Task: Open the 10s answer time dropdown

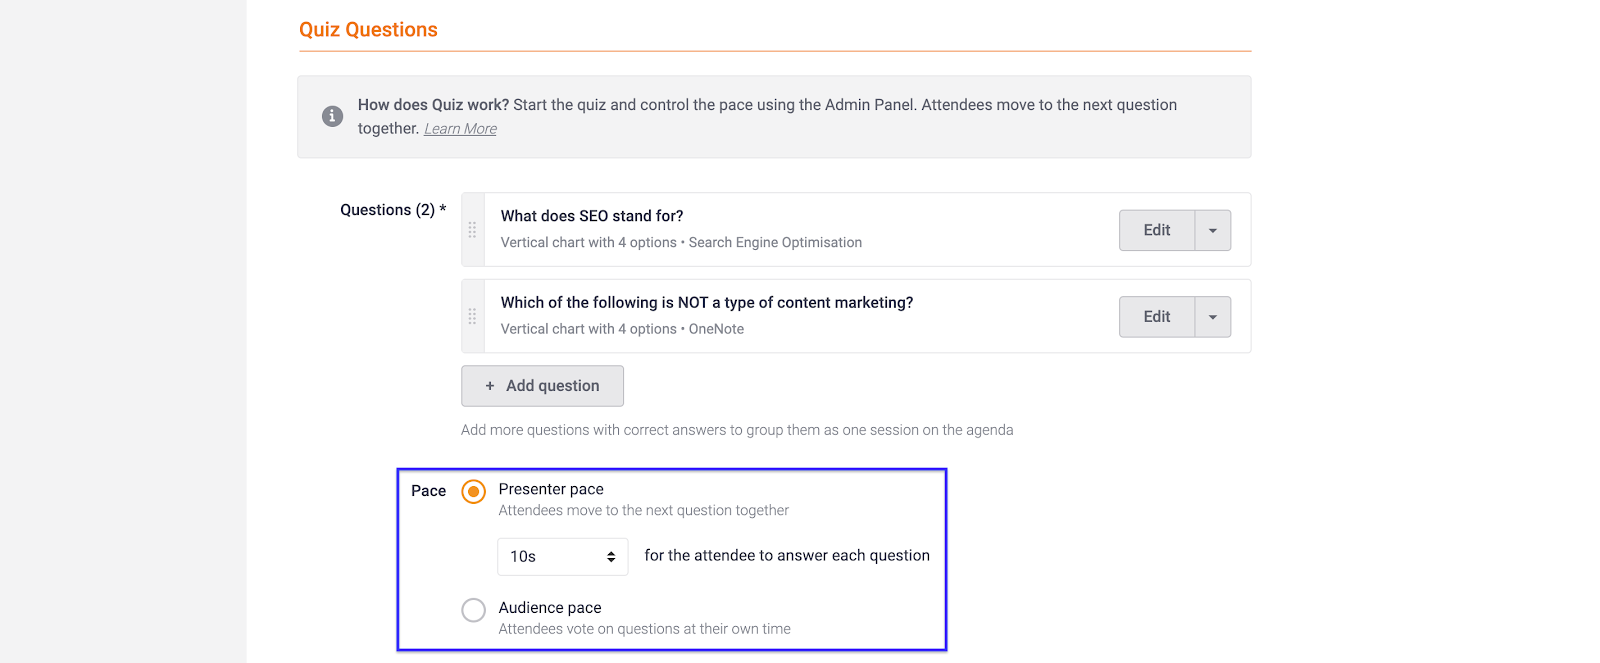Action: coord(562,556)
